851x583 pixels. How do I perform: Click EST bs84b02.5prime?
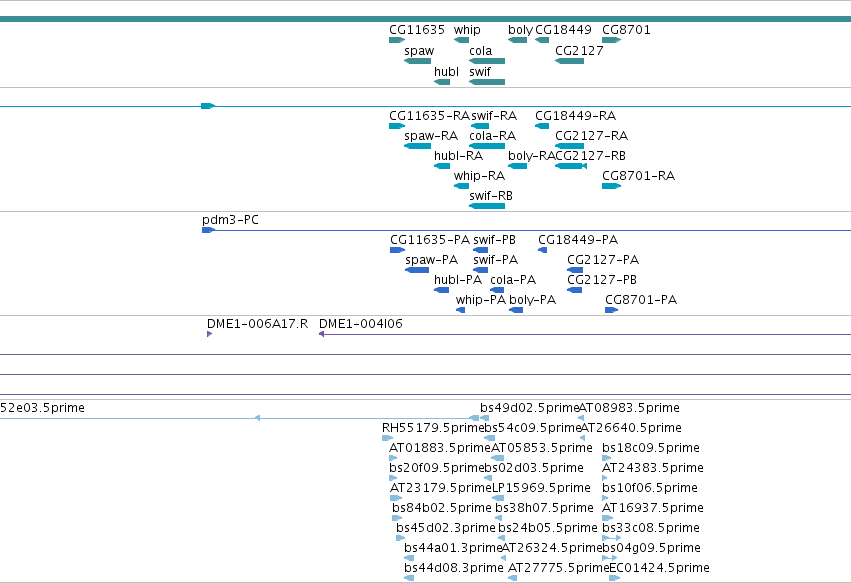pos(397,518)
